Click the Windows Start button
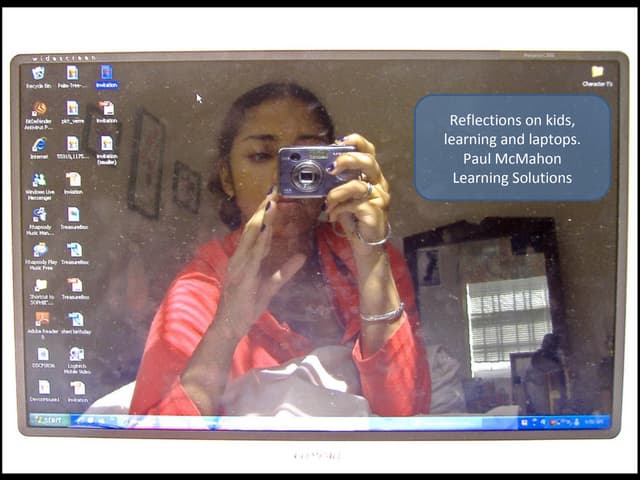Image resolution: width=640 pixels, height=480 pixels. [49, 421]
